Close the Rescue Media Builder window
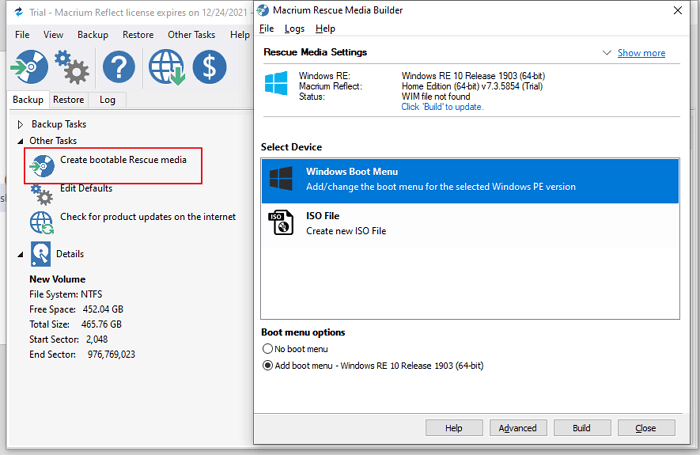 677,10
